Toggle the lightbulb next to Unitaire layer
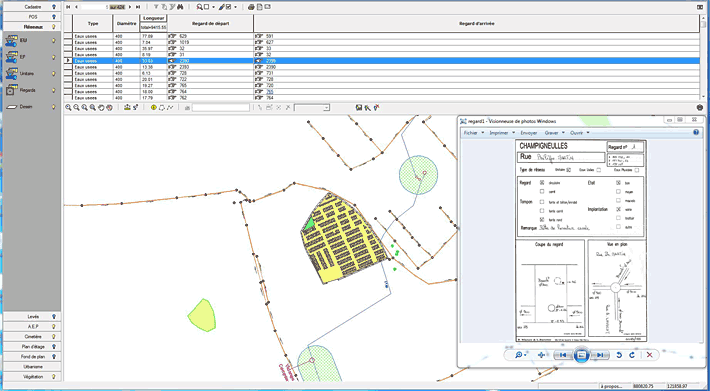 [x=53, y=73]
